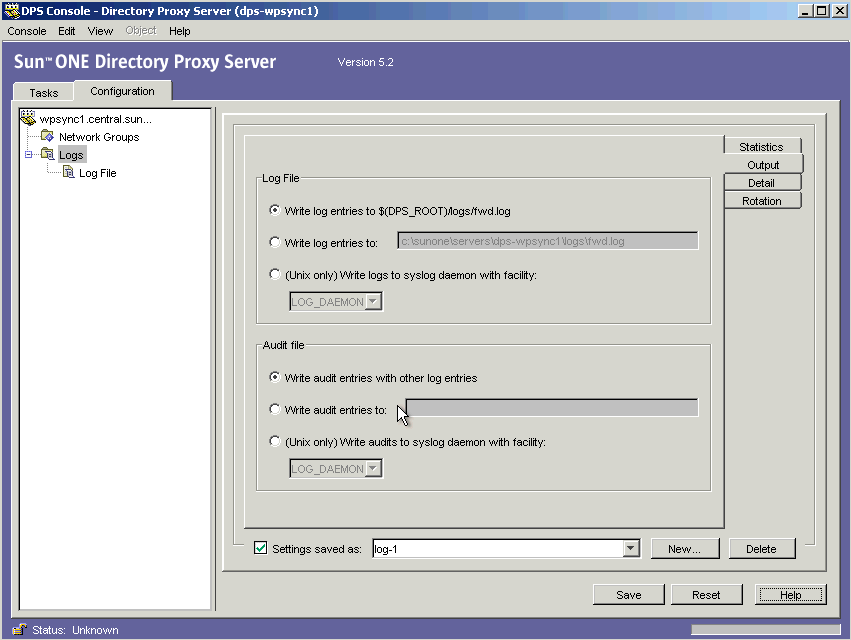
Task: Switch to the Tasks tab
Action: 42,92
